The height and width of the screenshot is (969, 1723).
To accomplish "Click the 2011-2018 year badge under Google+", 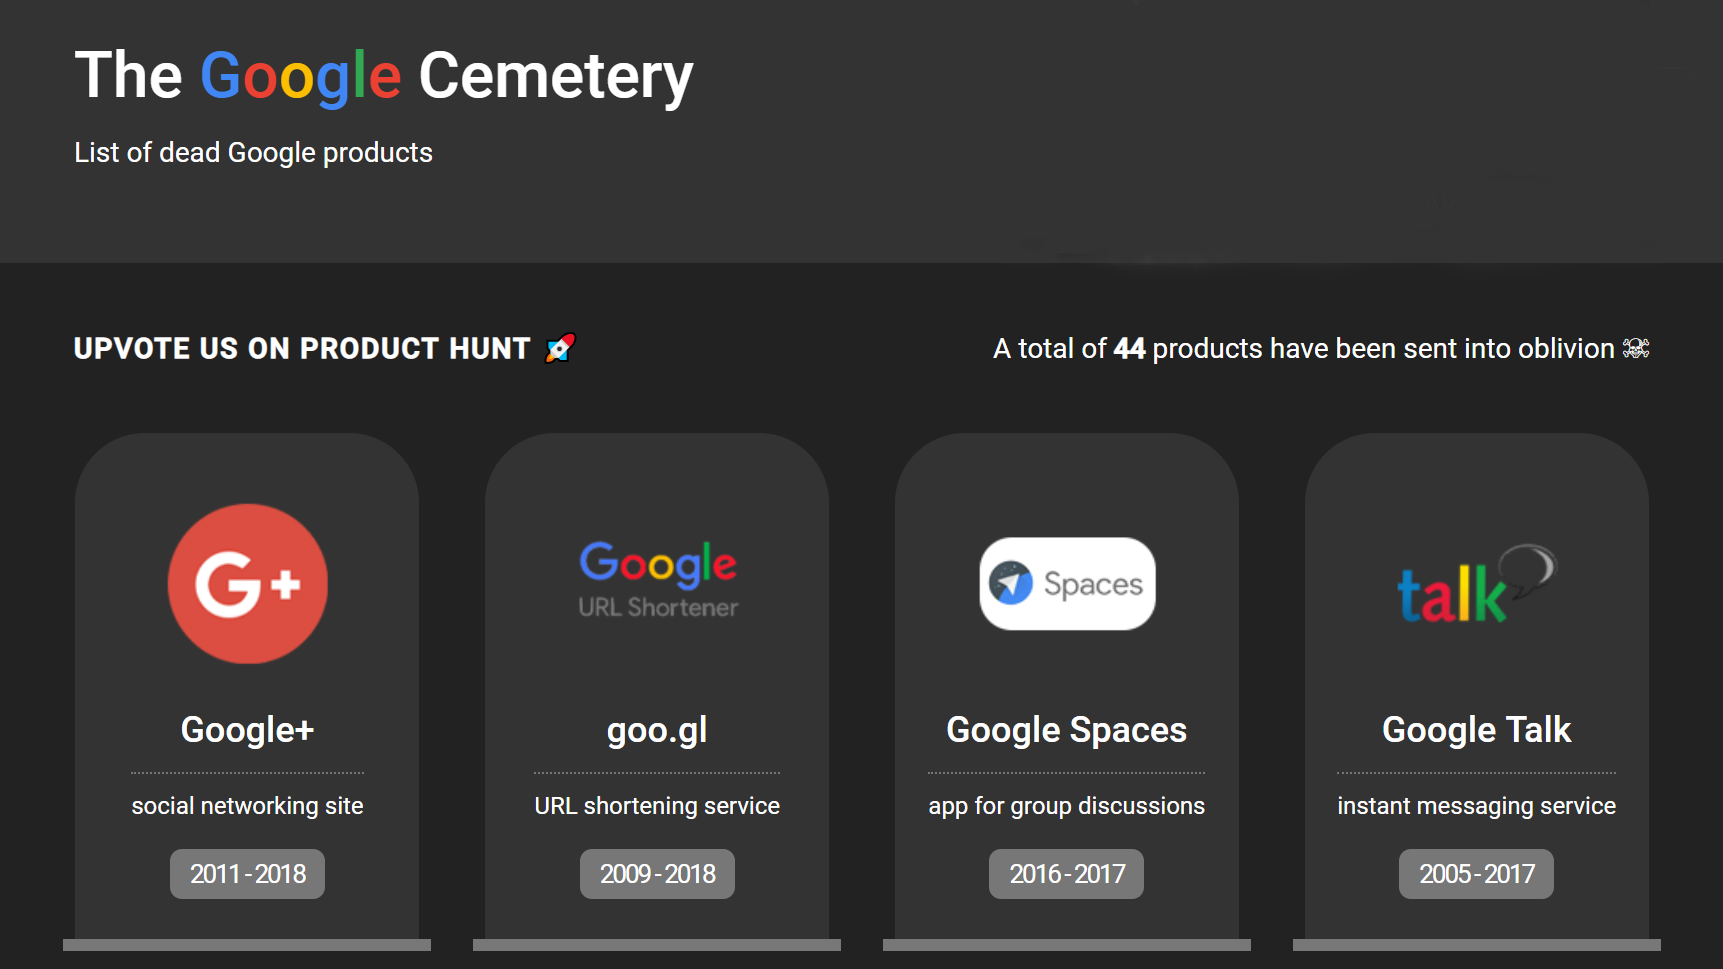I will pyautogui.click(x=247, y=873).
